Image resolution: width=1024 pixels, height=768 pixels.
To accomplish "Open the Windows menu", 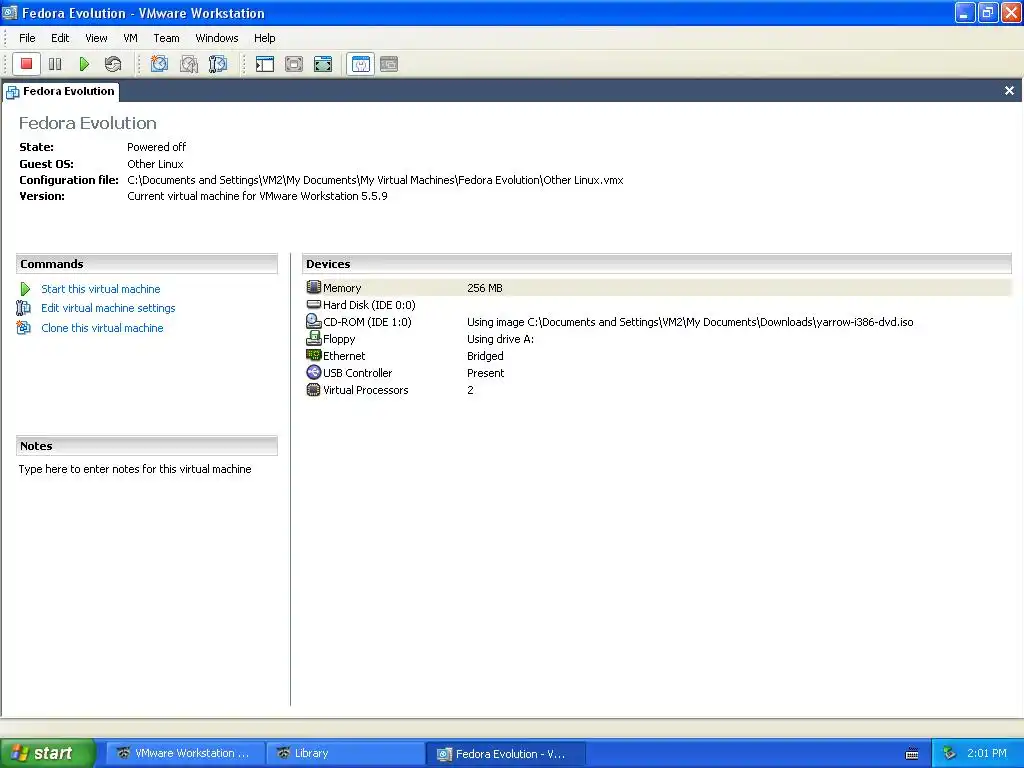I will (x=217, y=38).
